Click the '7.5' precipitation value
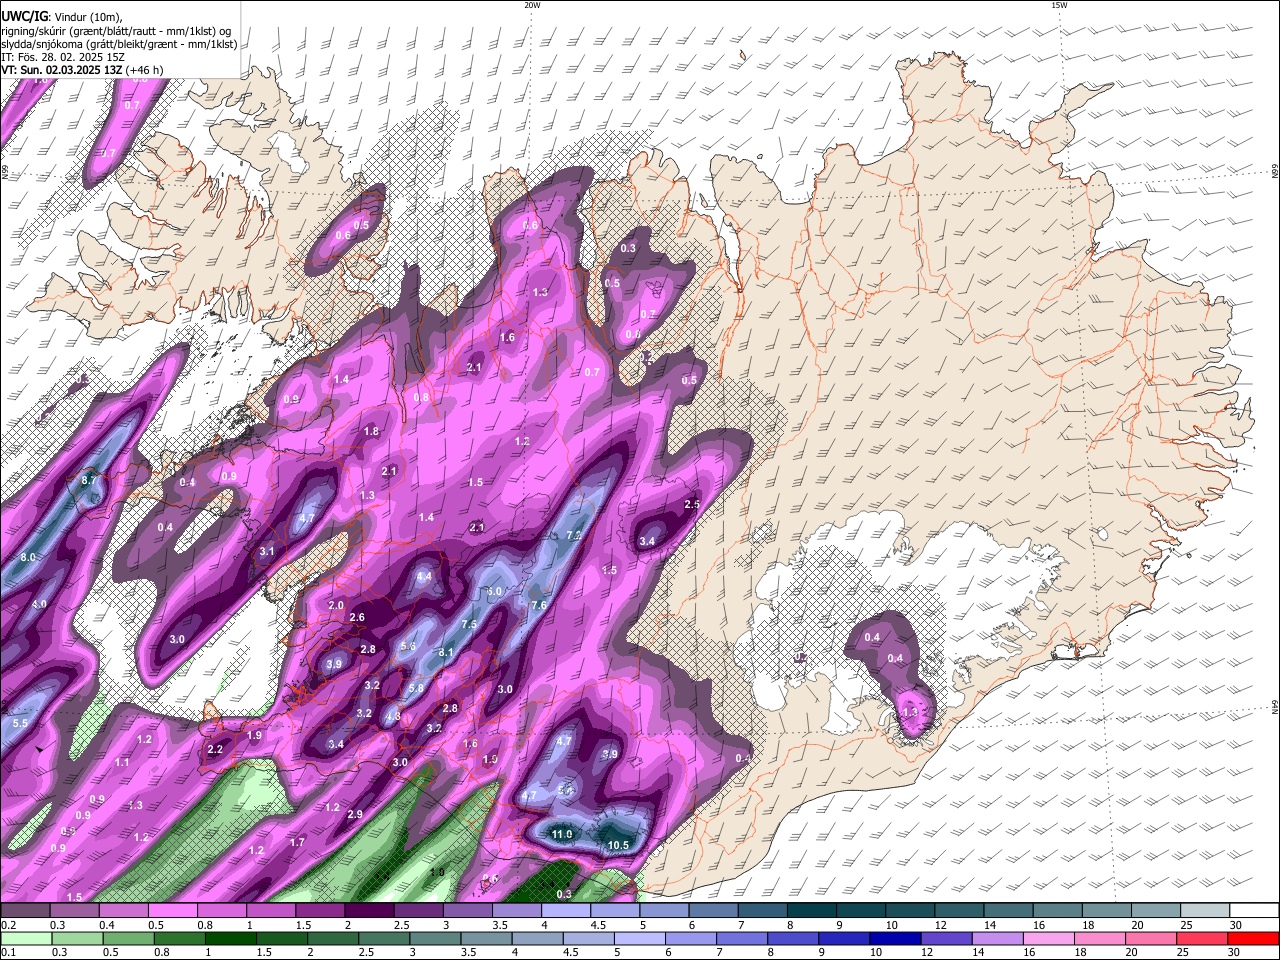Viewport: 1280px width, 960px height. tap(468, 624)
